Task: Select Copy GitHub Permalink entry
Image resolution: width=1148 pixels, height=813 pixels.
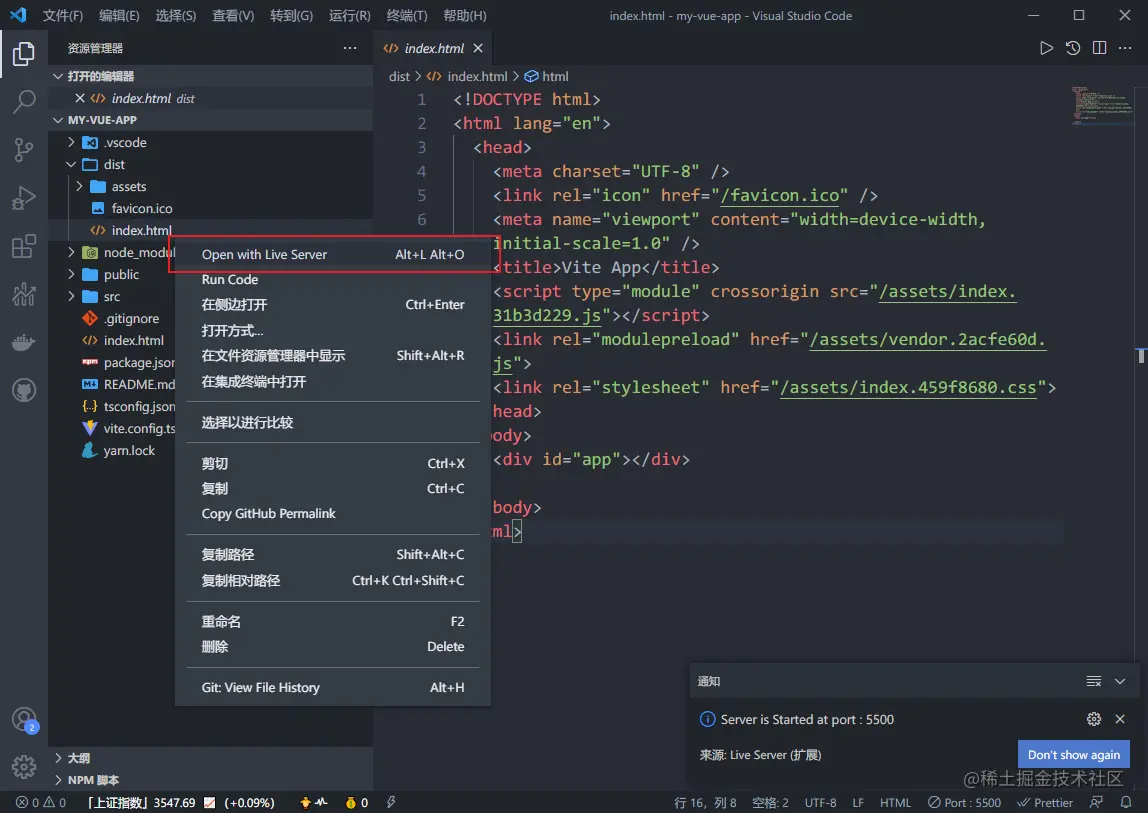Action: point(333,513)
